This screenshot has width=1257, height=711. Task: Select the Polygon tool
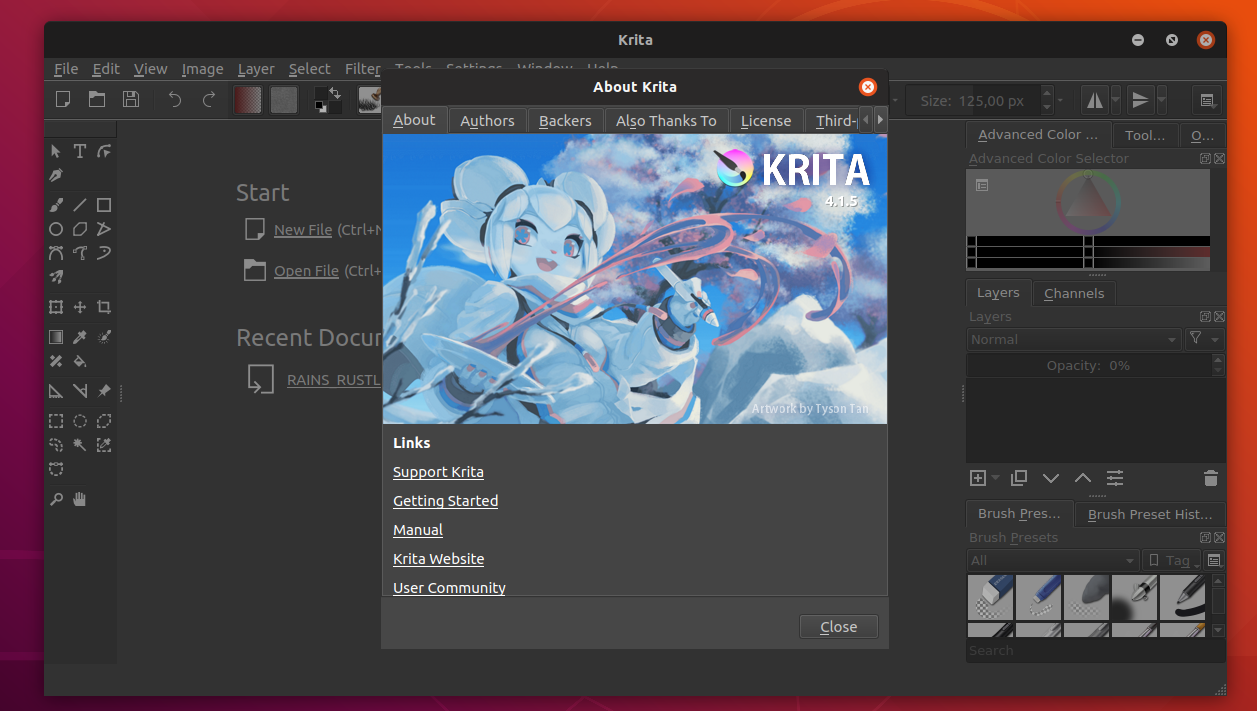[x=80, y=229]
